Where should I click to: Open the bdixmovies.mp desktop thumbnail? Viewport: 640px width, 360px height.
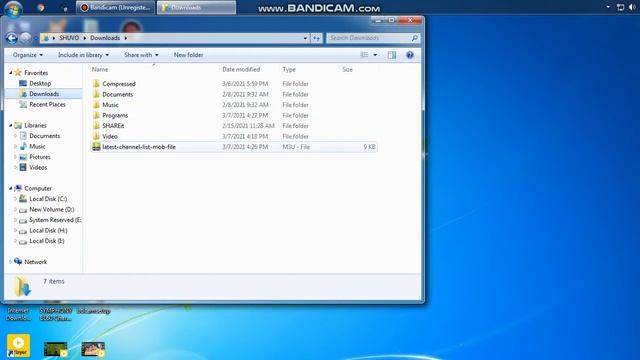[93, 349]
